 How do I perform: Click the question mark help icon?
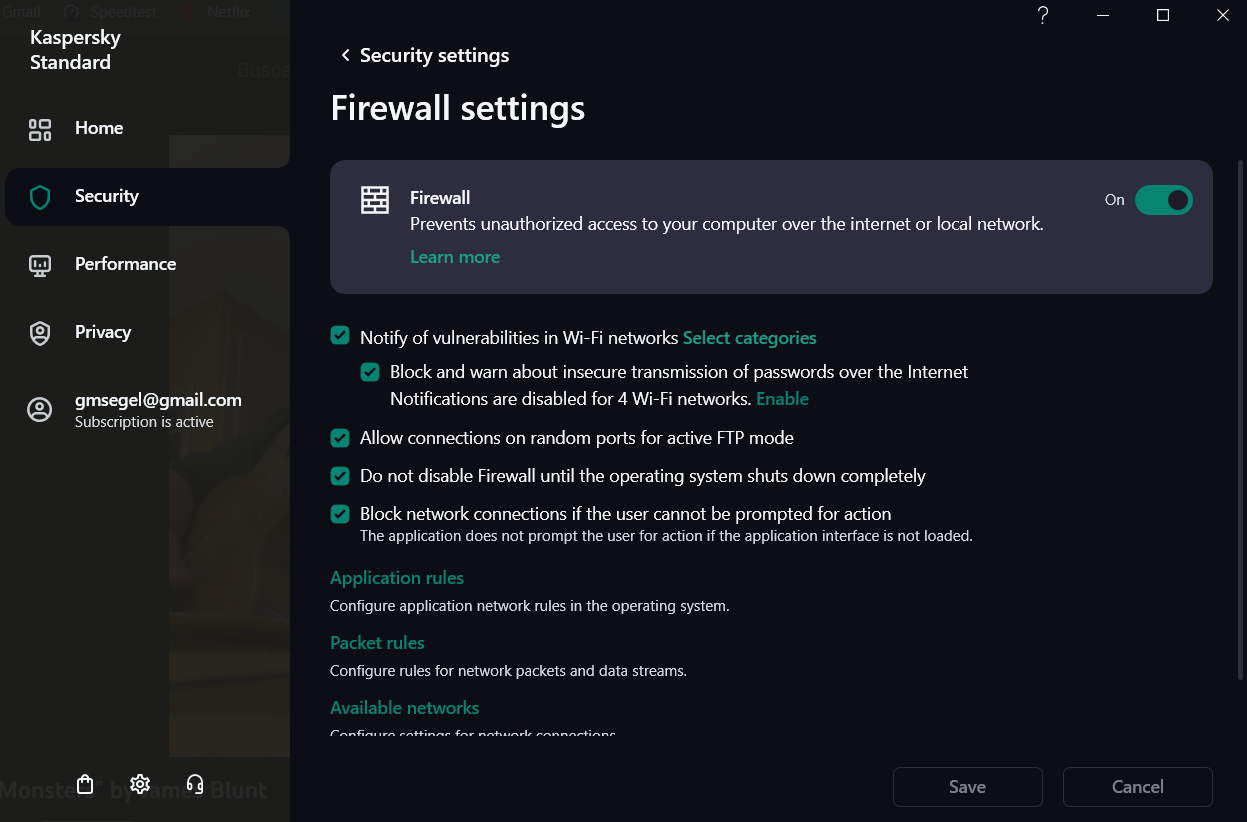pyautogui.click(x=1043, y=15)
